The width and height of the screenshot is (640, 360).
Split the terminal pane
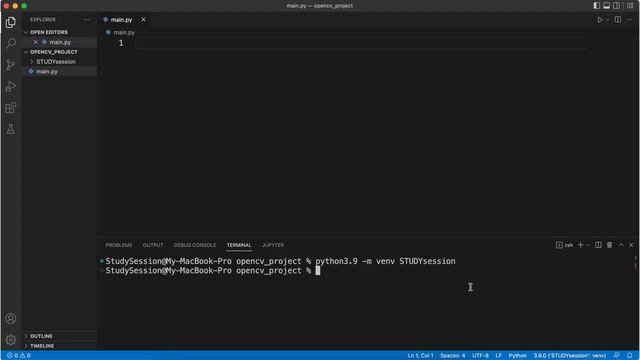(598, 245)
